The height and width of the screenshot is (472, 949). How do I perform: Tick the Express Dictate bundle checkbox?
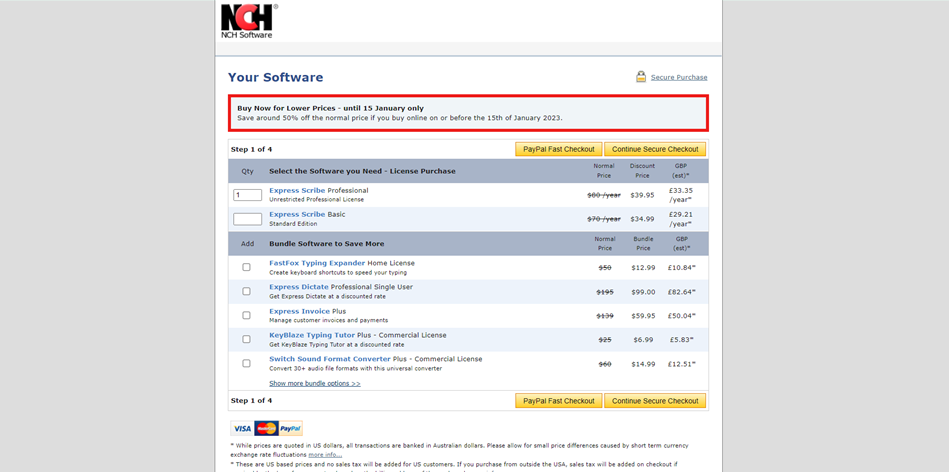tap(246, 291)
